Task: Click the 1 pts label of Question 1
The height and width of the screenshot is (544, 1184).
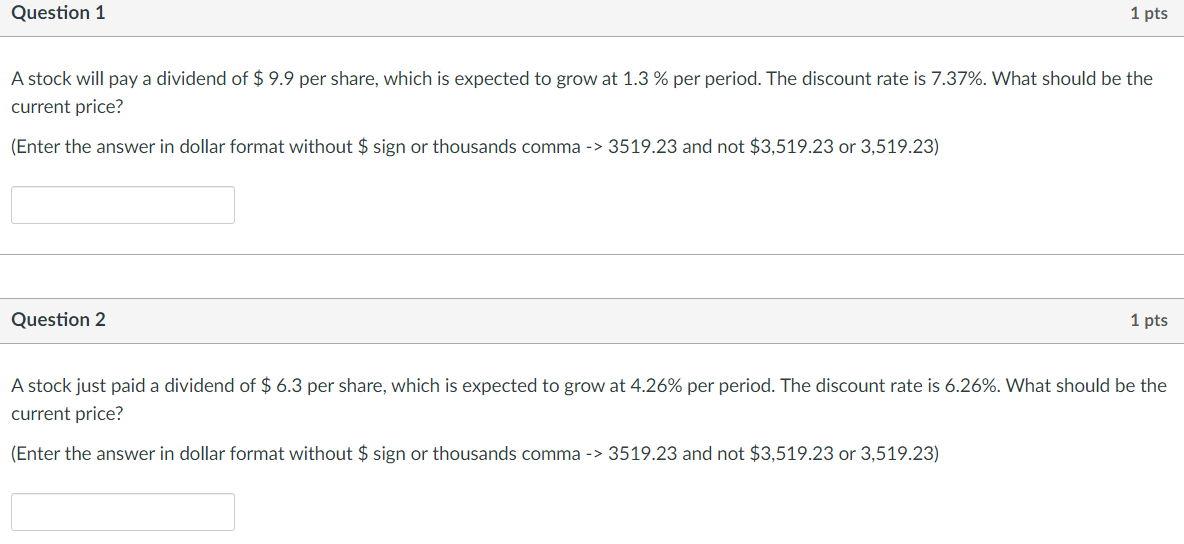Action: tap(1149, 14)
